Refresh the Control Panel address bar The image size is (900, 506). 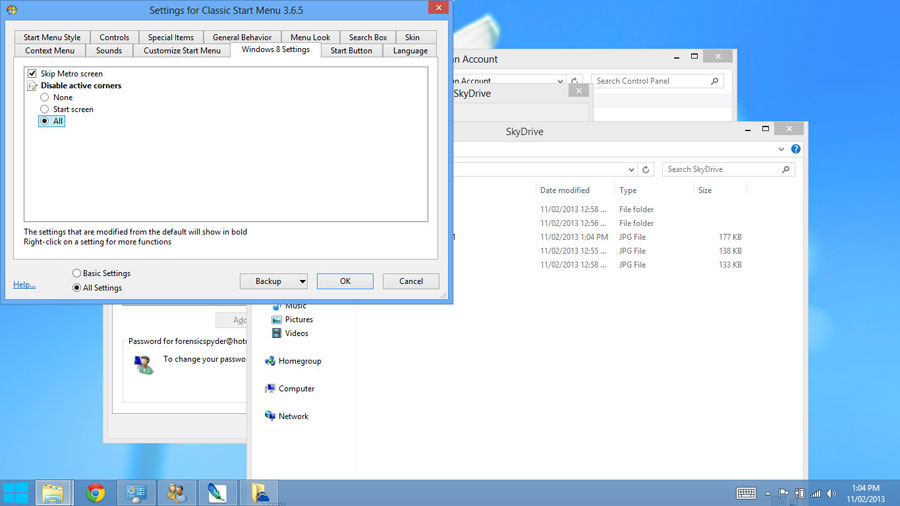575,81
